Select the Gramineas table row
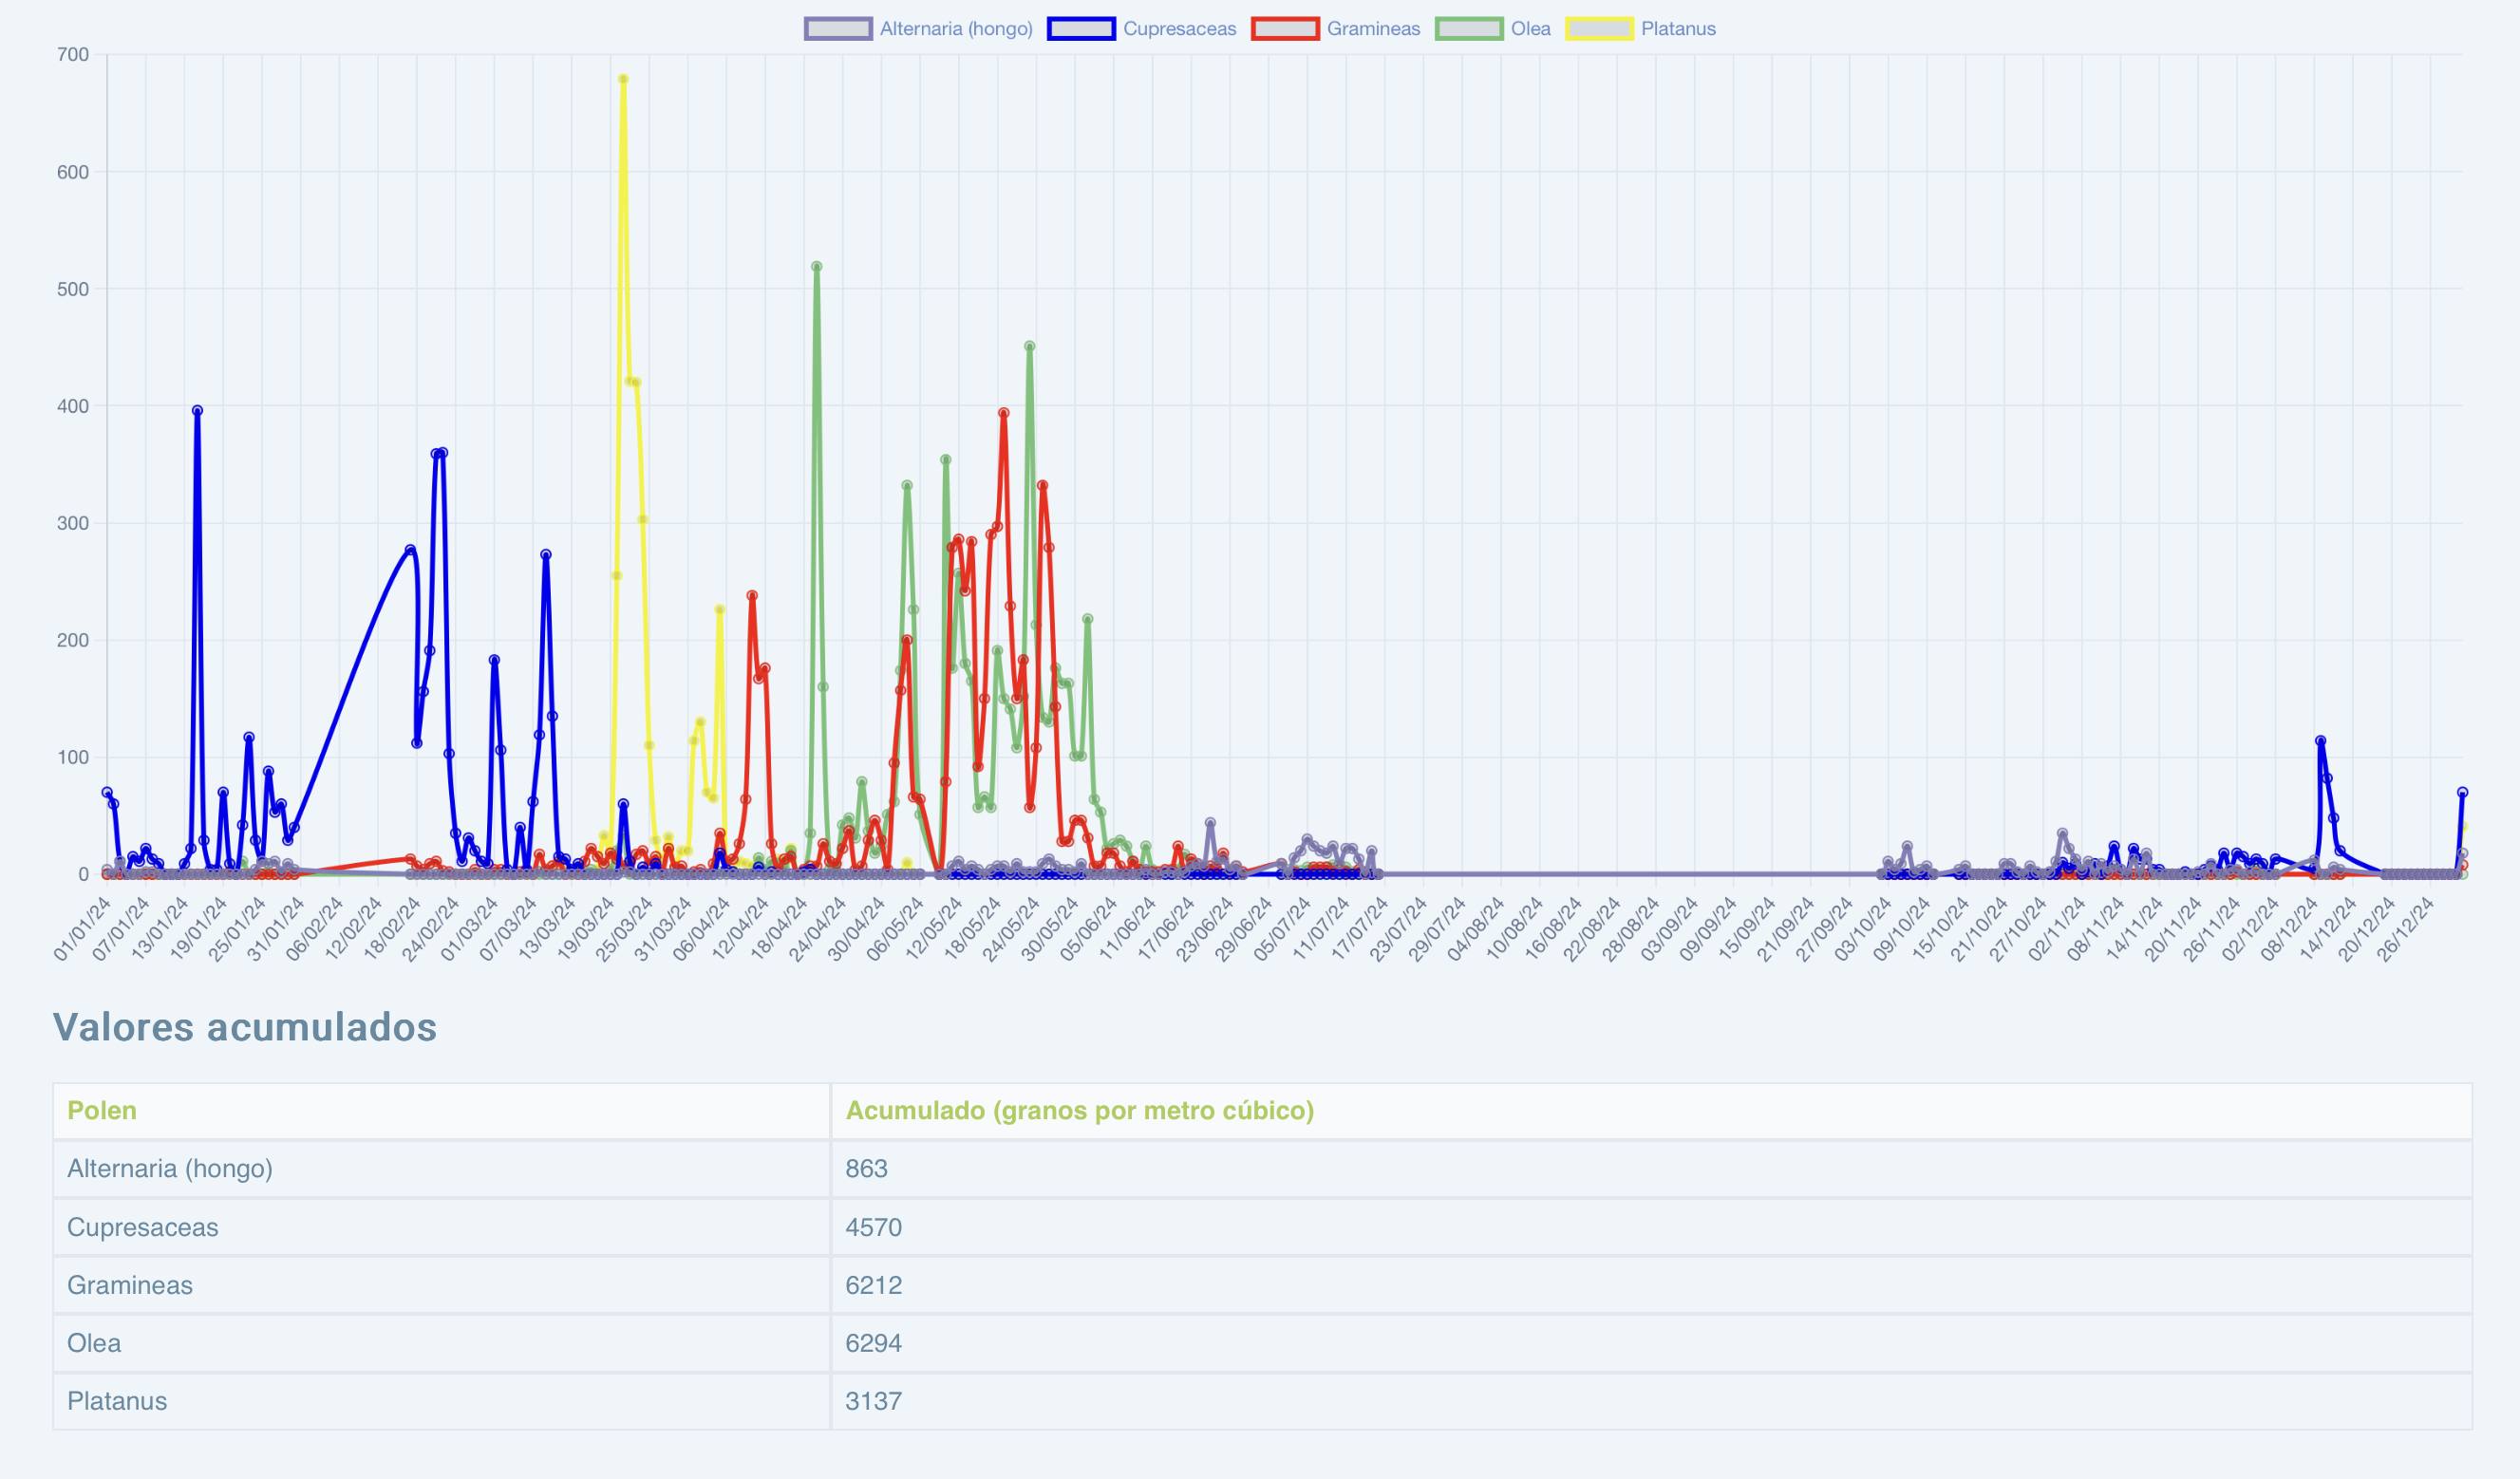Screen dimensions: 2520x1479 pyautogui.click(x=130, y=1285)
